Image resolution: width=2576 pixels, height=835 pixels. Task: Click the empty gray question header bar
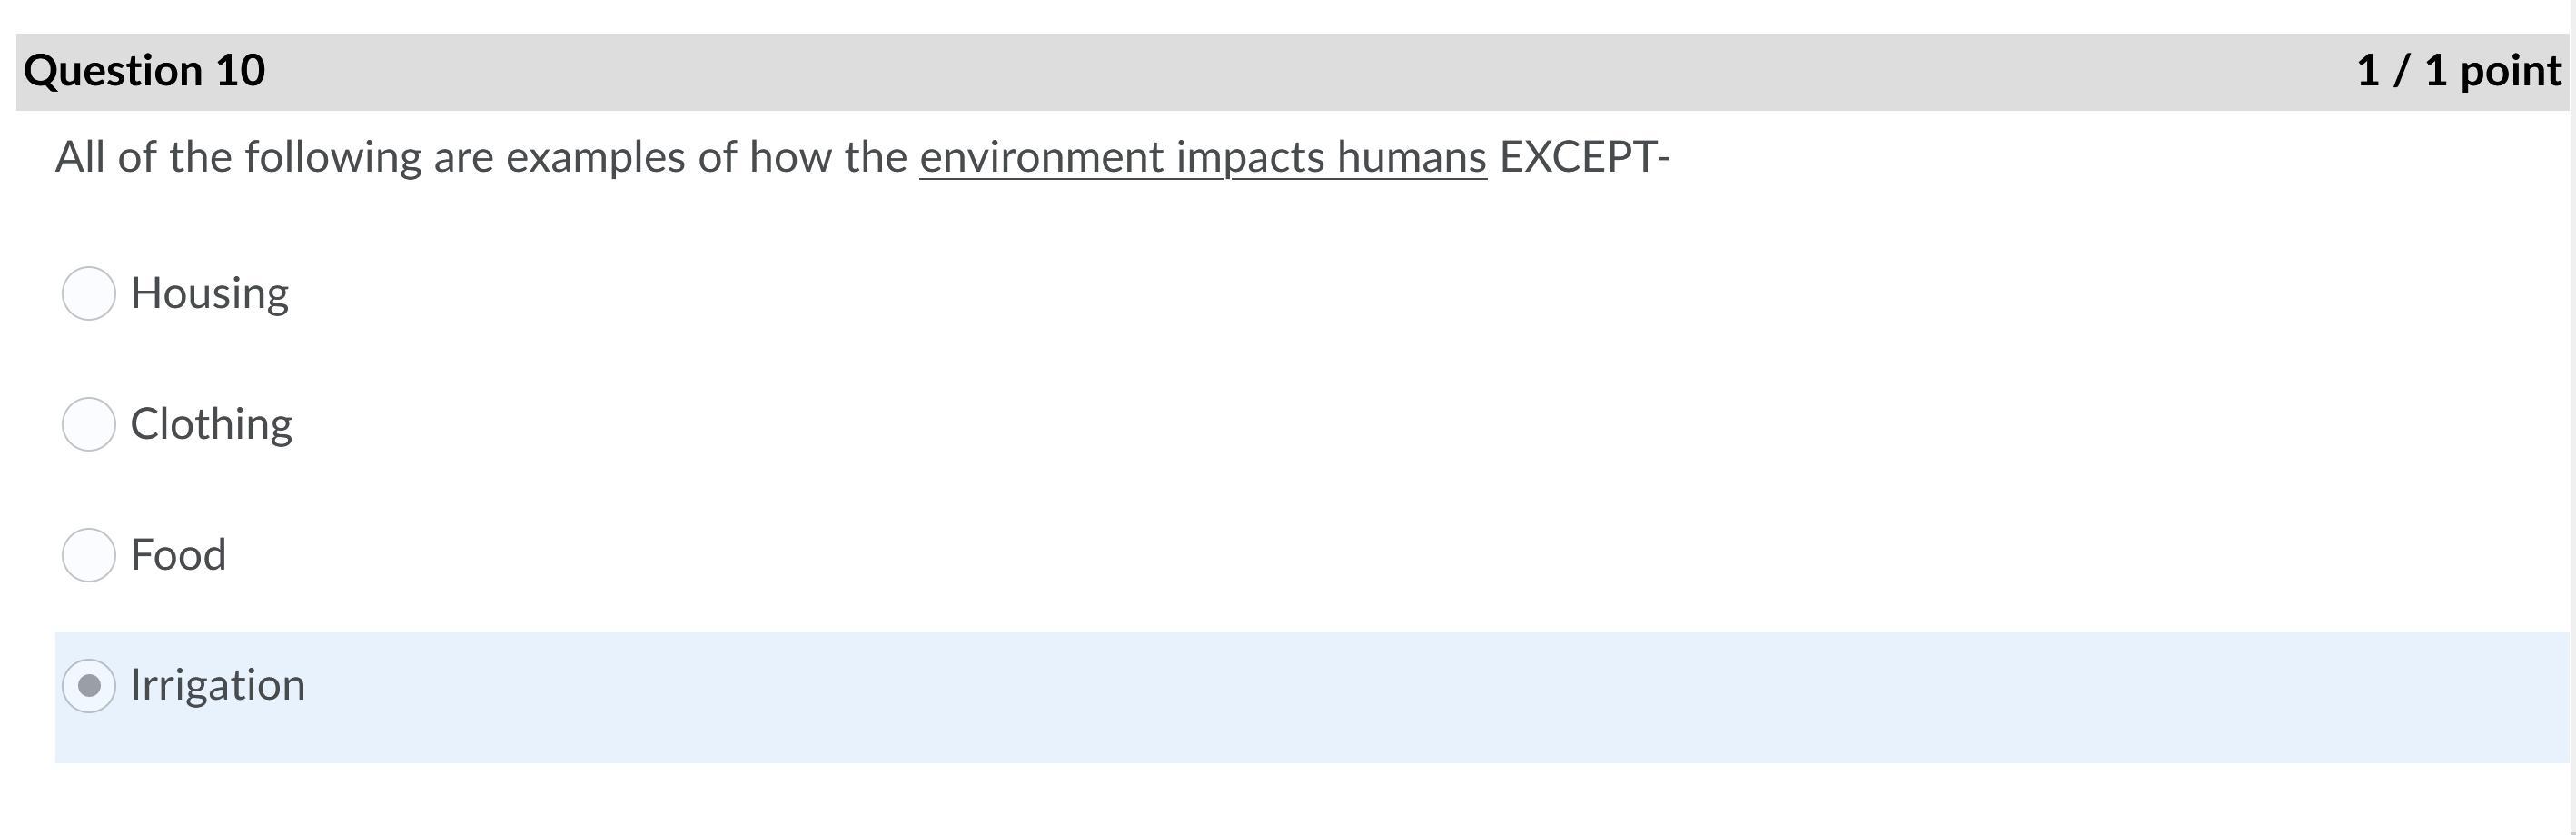point(1300,71)
